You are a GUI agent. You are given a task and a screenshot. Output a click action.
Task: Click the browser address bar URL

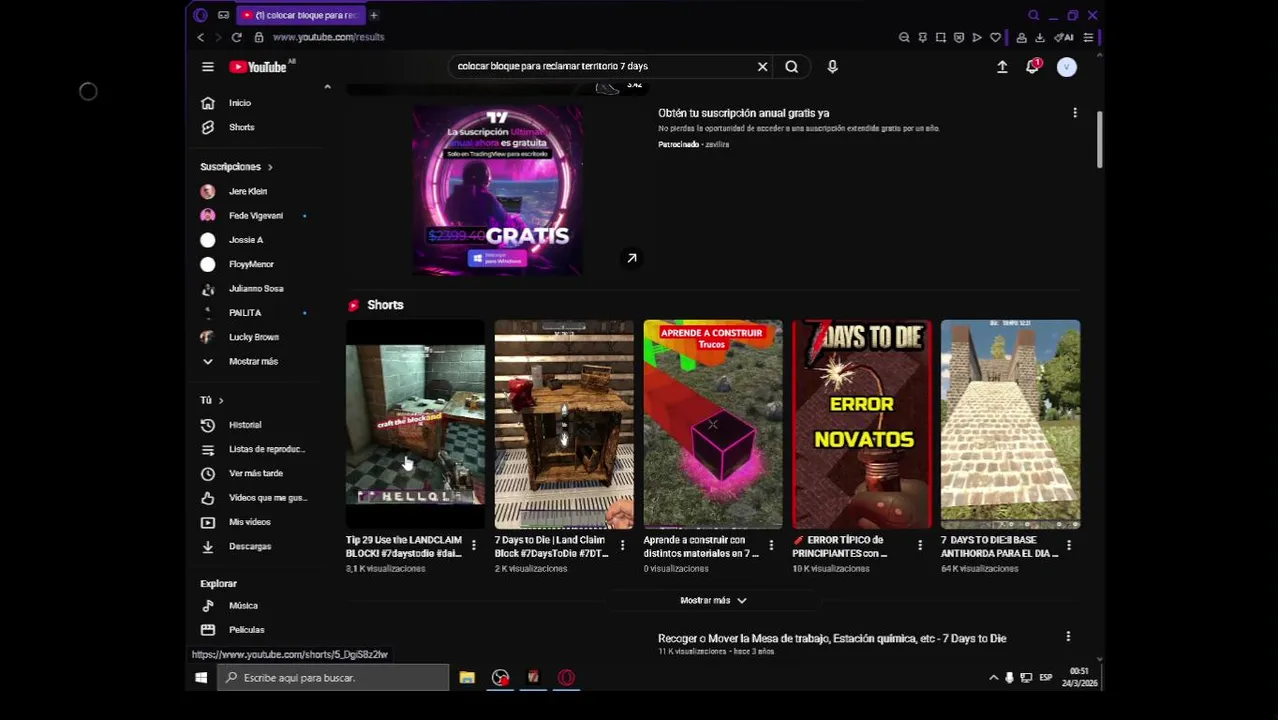(x=328, y=37)
